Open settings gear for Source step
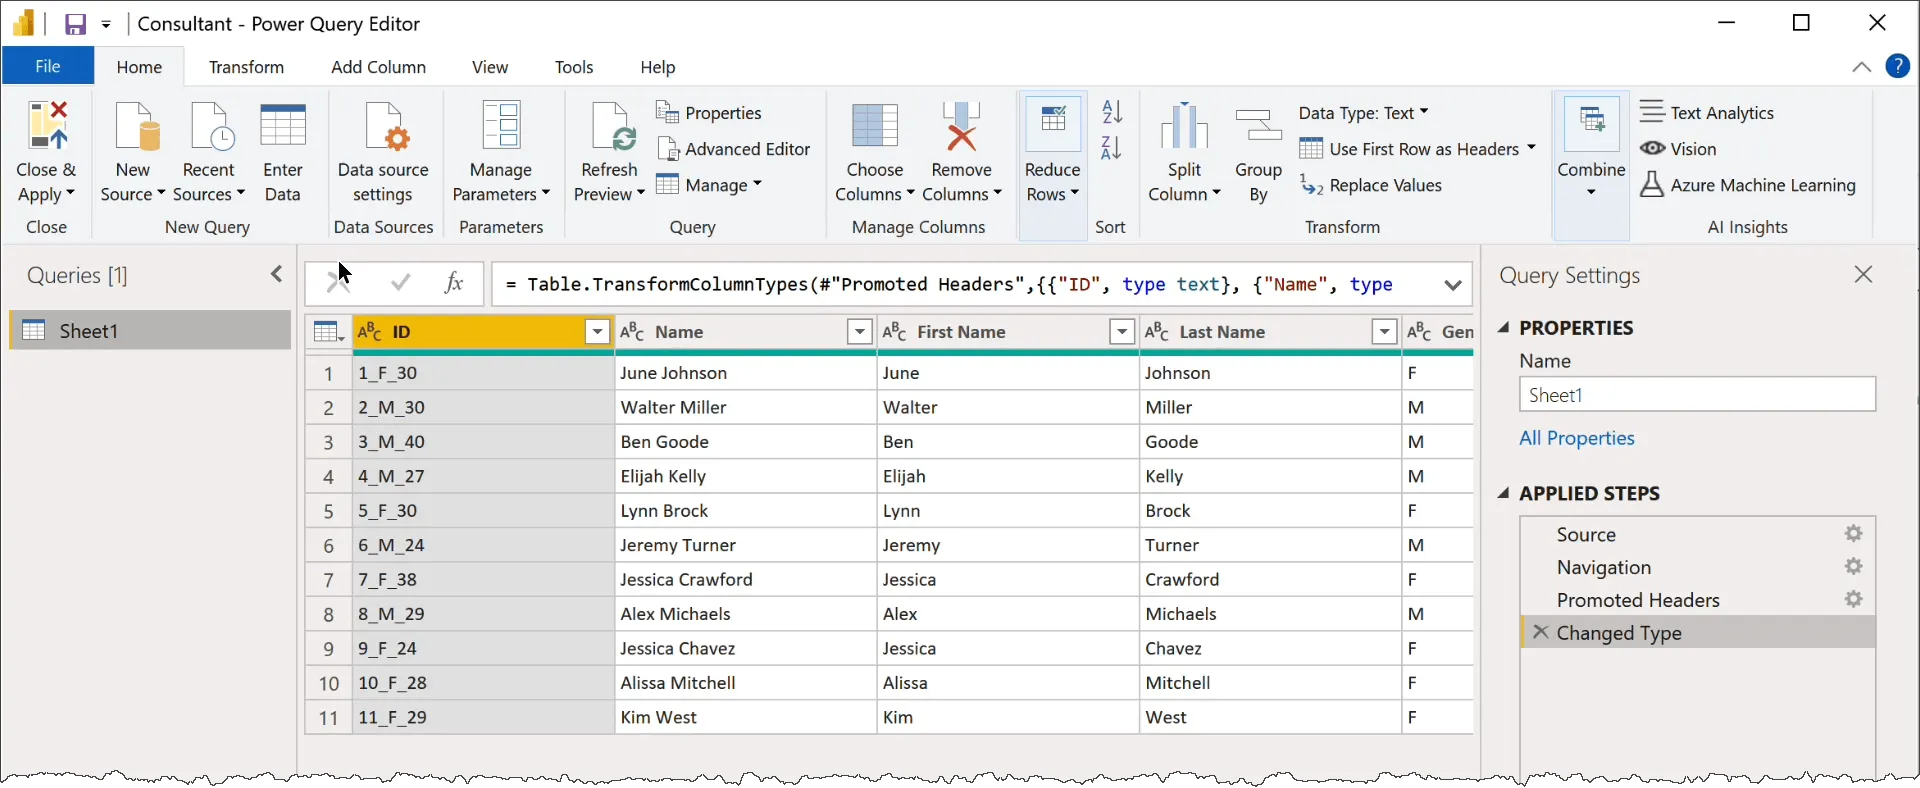 coord(1854,534)
